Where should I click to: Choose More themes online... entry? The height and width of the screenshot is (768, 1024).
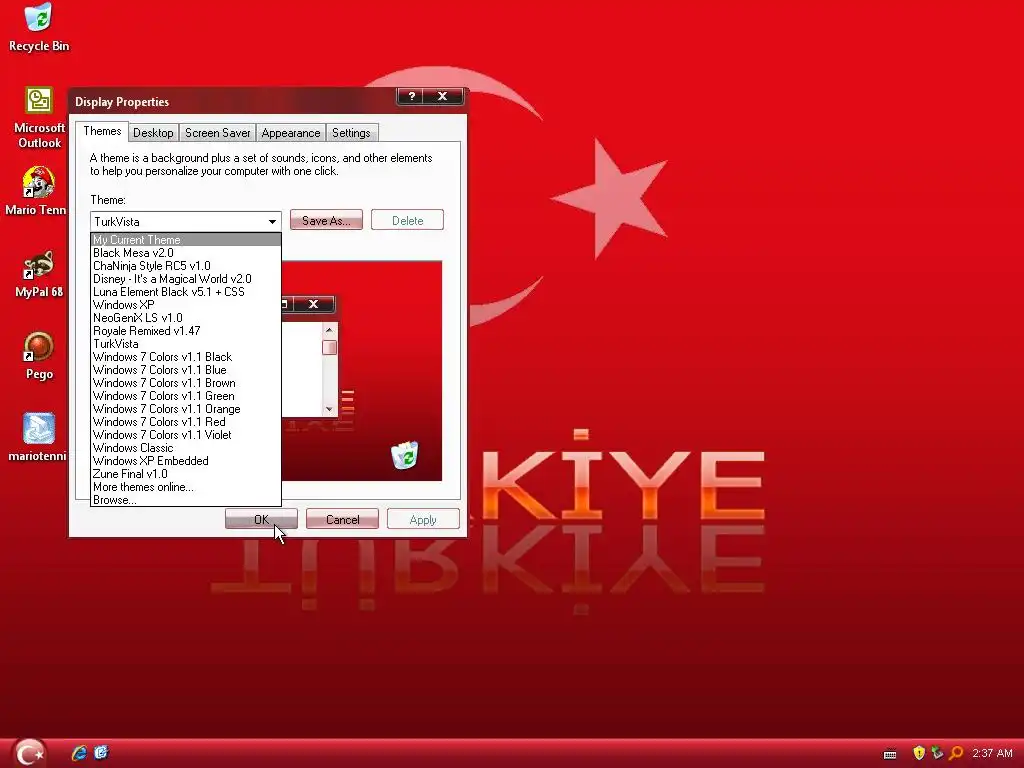coord(185,487)
